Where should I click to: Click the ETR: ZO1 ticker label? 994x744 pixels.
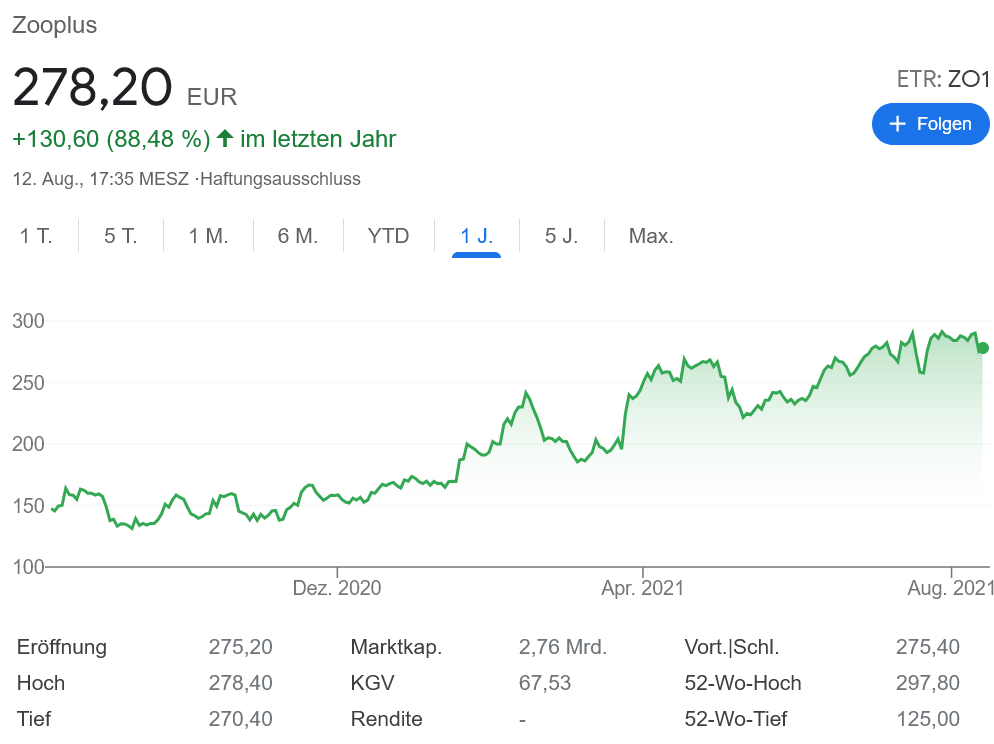point(942,80)
